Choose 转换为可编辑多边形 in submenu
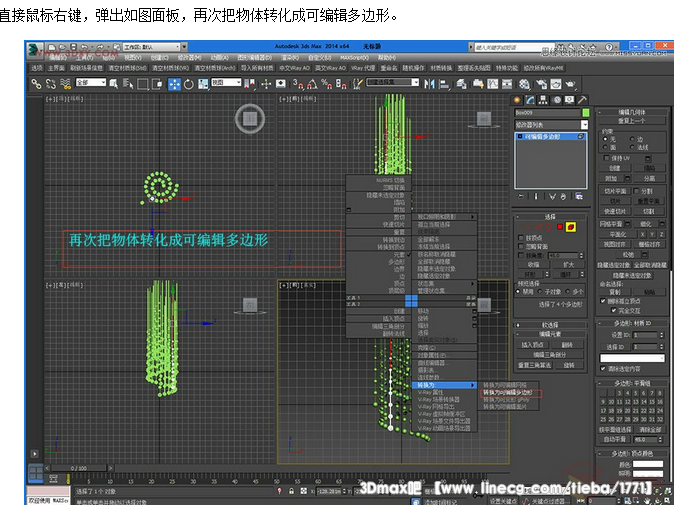This screenshot has height=505, width=681. coord(508,393)
